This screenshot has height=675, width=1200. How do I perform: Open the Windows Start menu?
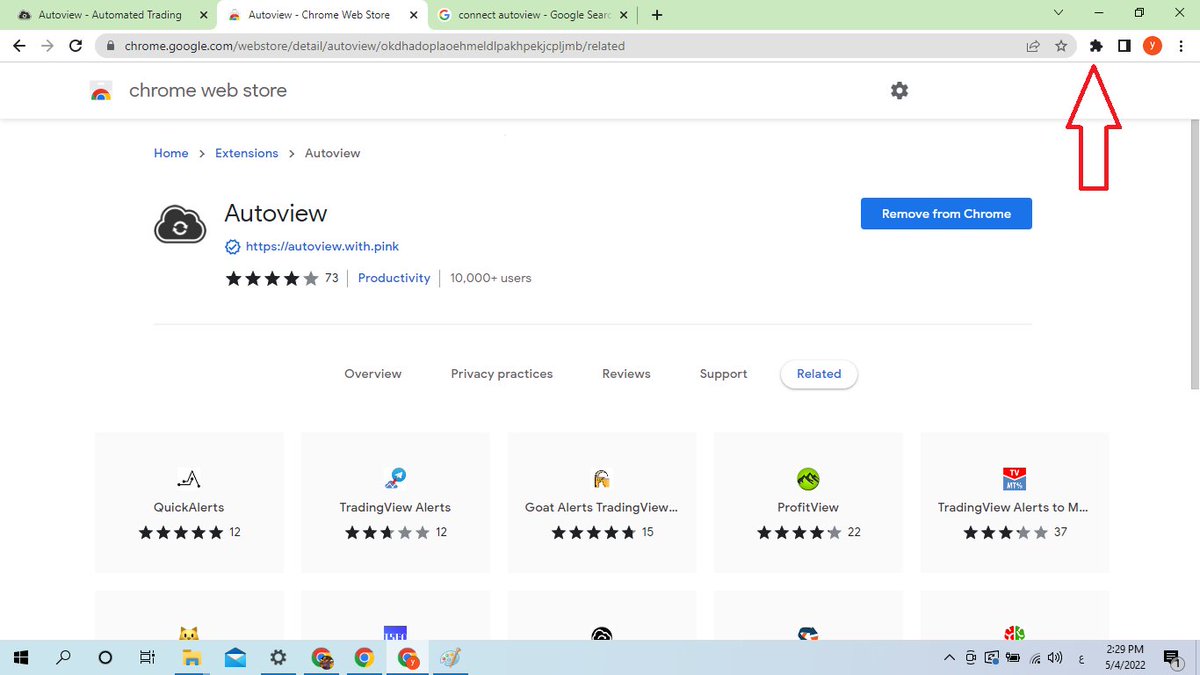pyautogui.click(x=21, y=657)
